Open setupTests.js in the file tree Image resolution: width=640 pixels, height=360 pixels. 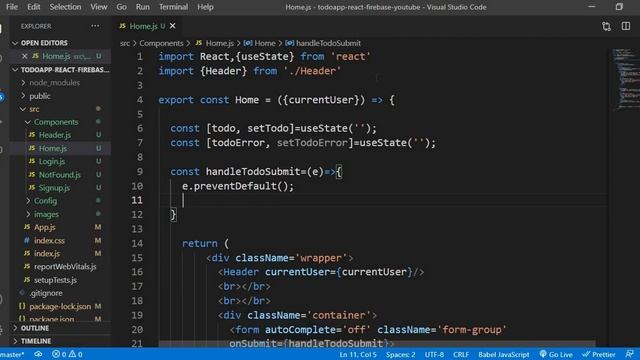point(55,280)
